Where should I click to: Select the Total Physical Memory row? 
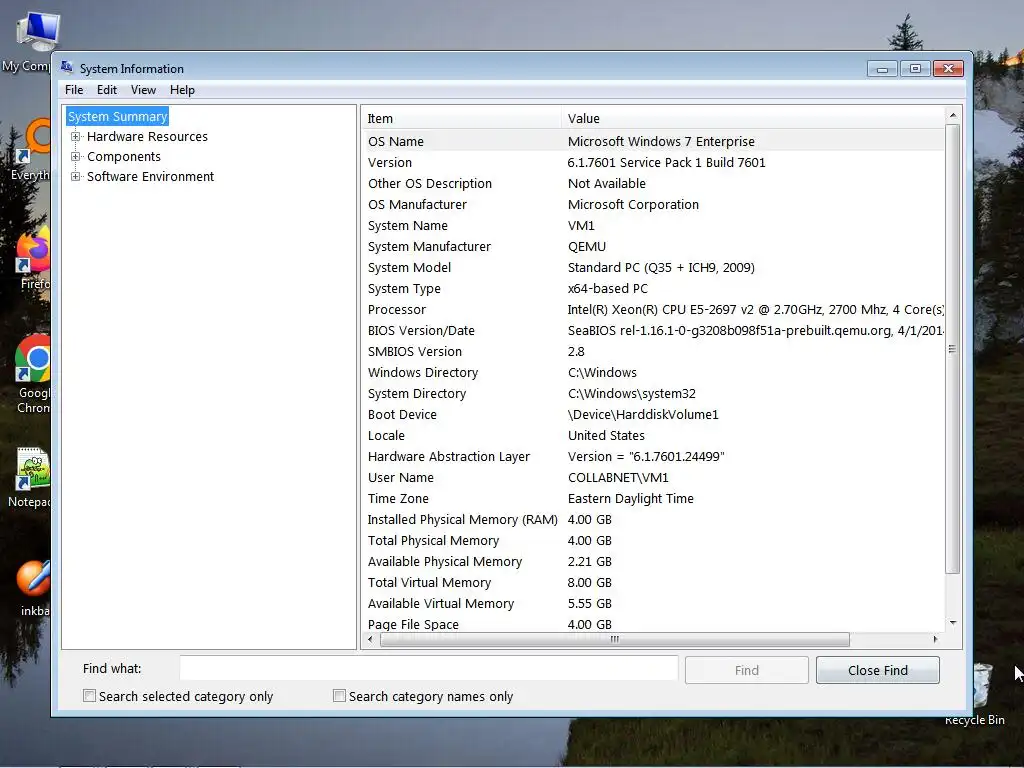[653, 540]
